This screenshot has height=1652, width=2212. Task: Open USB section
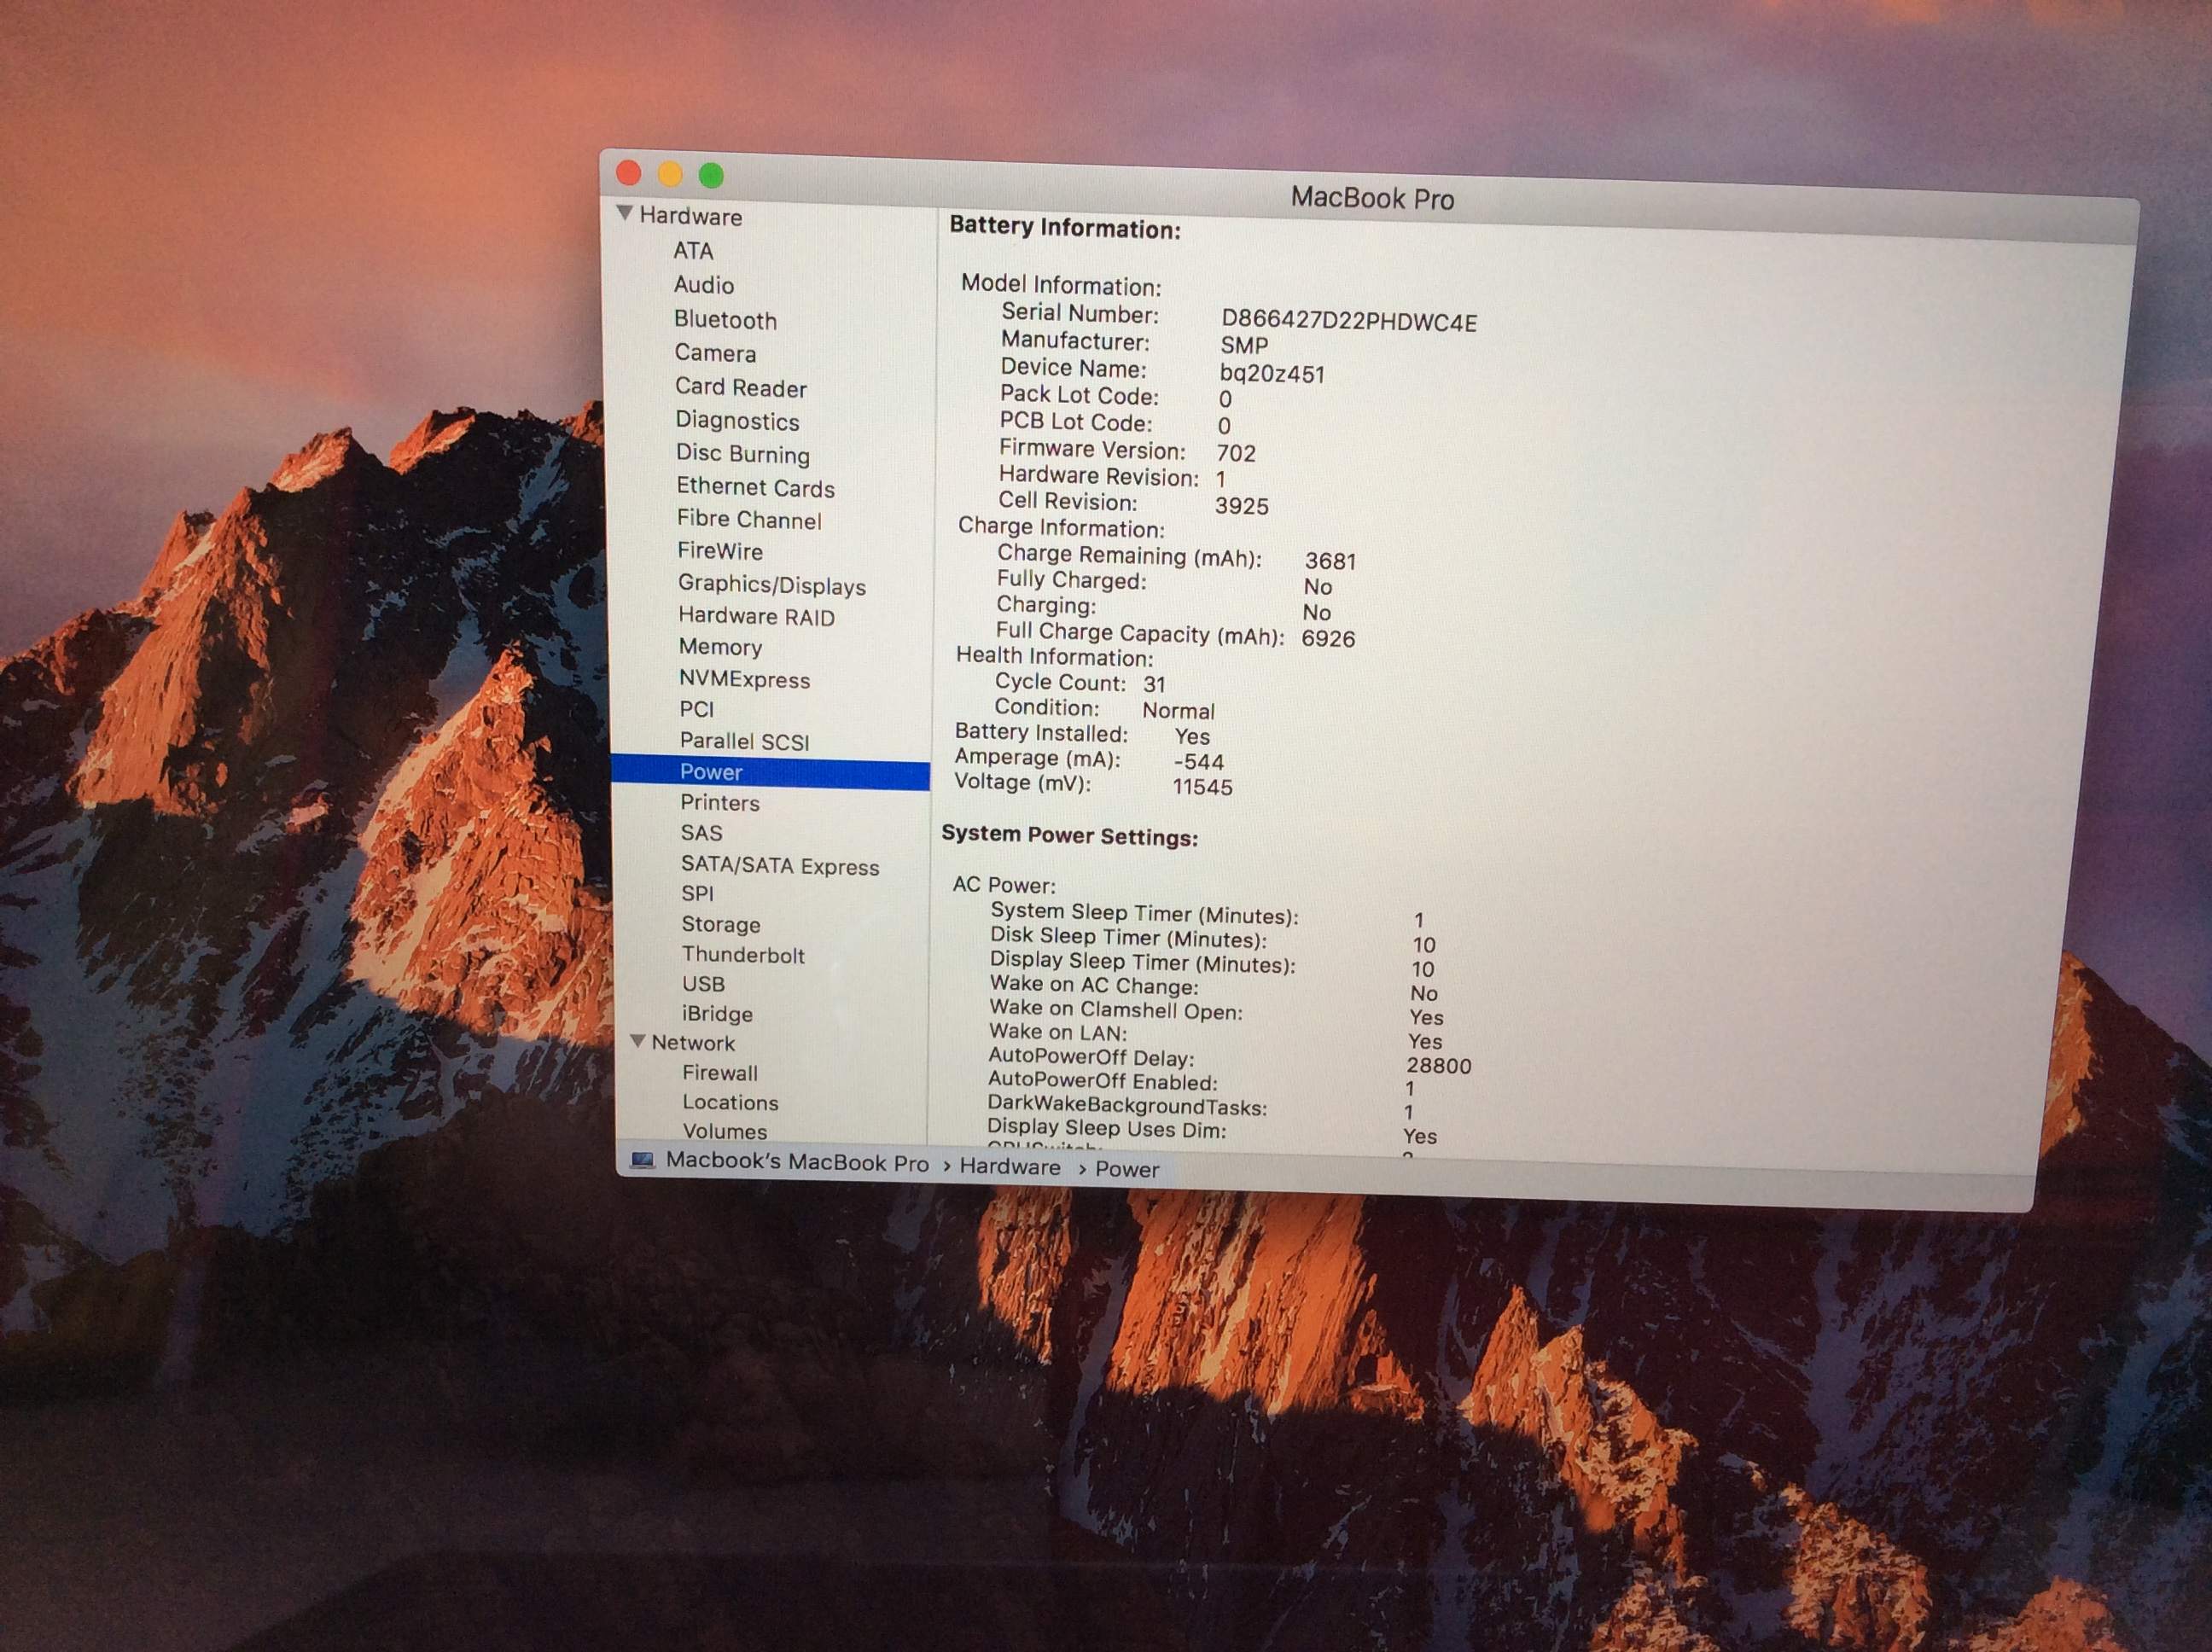[x=704, y=984]
